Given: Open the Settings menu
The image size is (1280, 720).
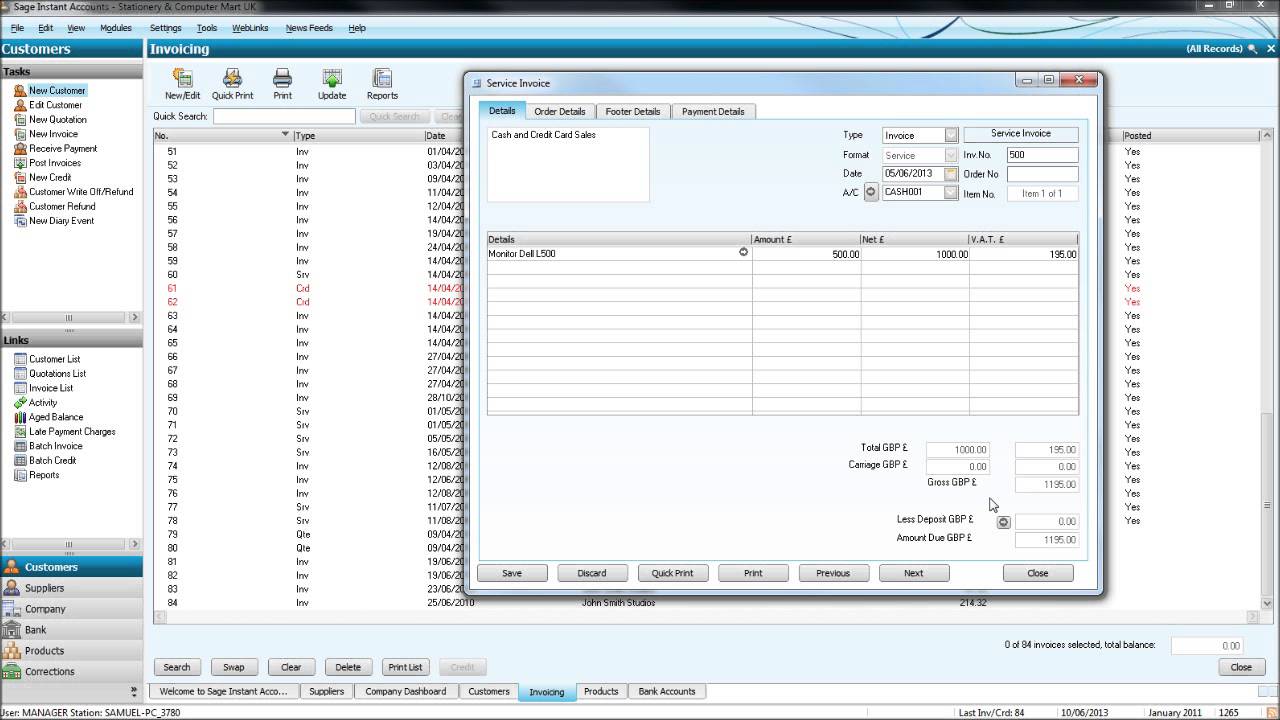Looking at the screenshot, I should point(165,28).
